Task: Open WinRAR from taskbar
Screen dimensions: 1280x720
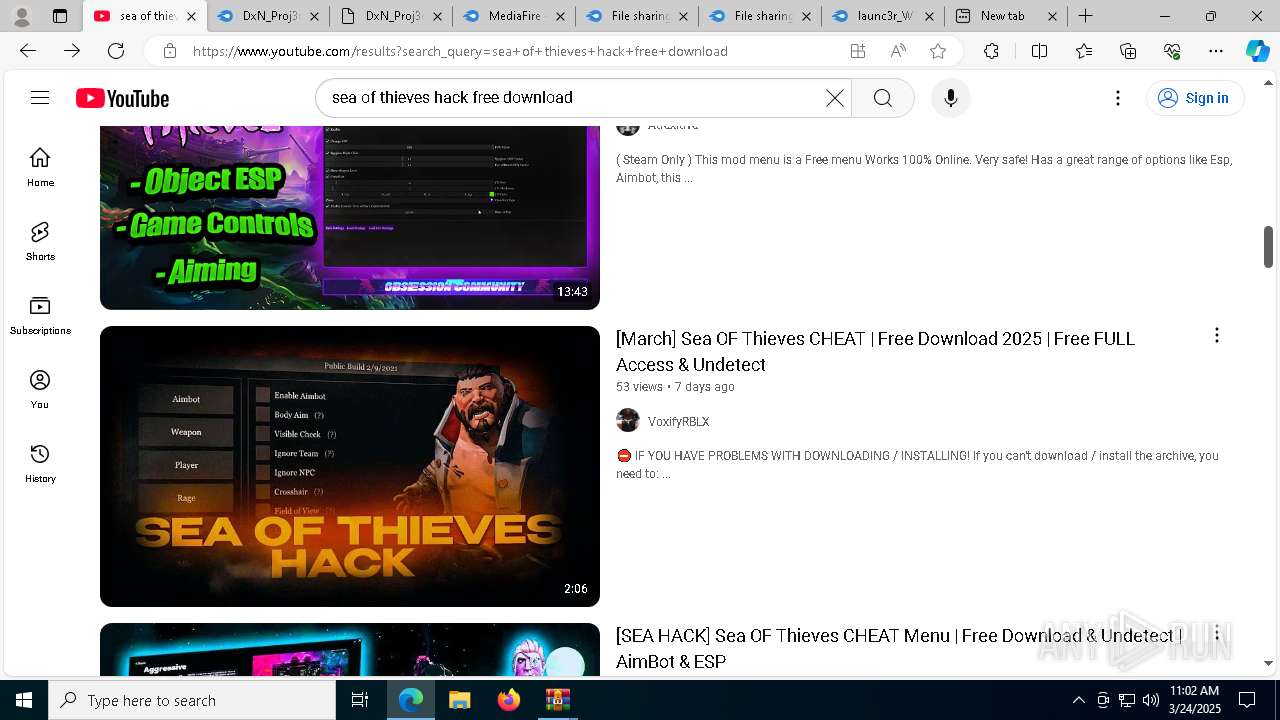Action: coord(557,700)
